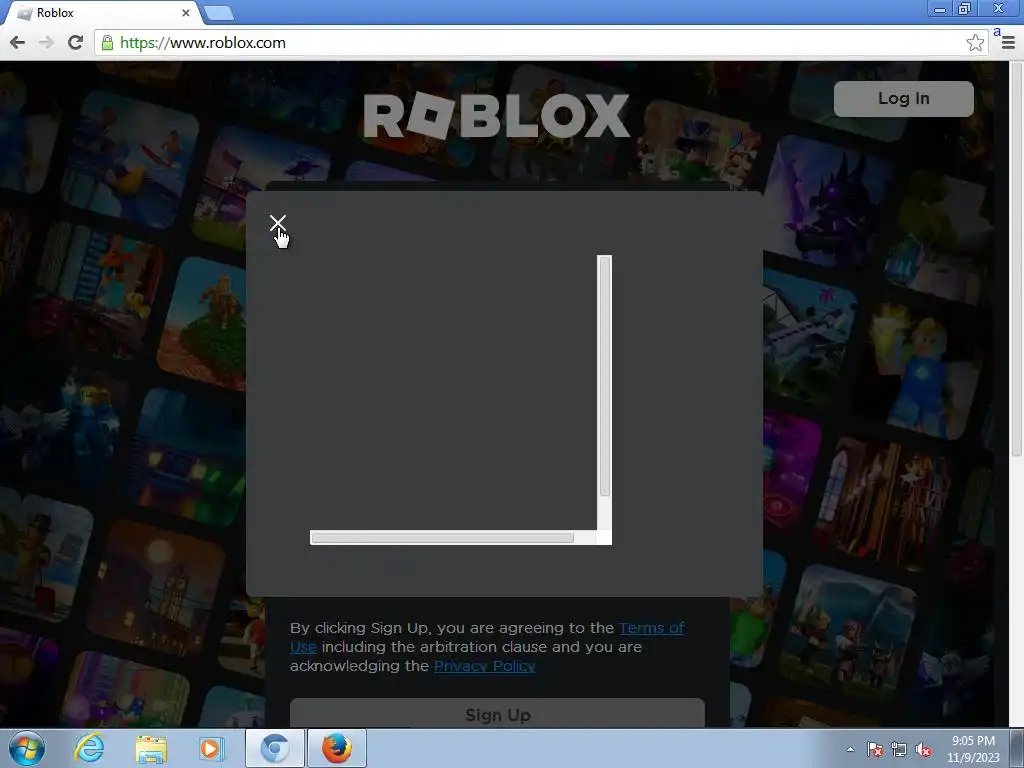
Task: Open Windows Media Player from taskbar
Action: click(x=211, y=748)
